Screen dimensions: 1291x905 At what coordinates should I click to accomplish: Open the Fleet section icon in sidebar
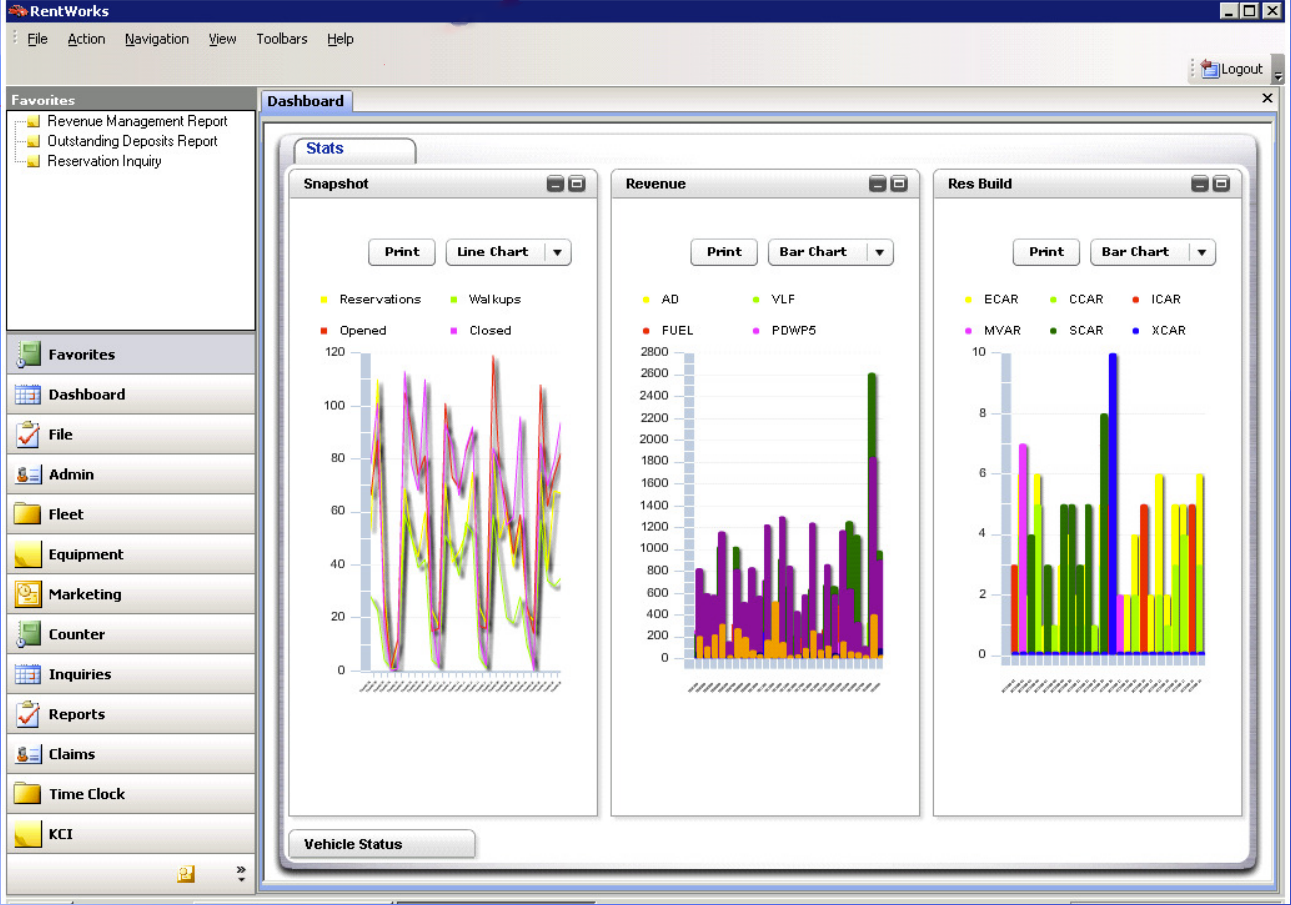pos(28,514)
